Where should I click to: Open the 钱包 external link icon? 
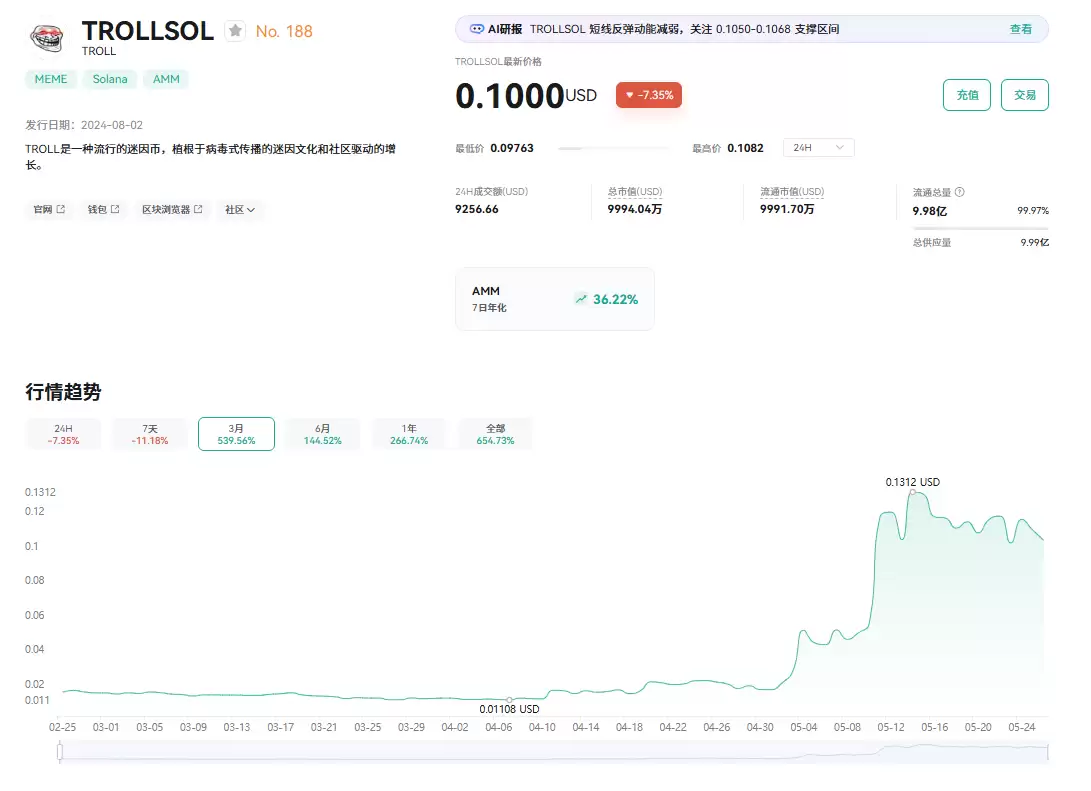115,209
